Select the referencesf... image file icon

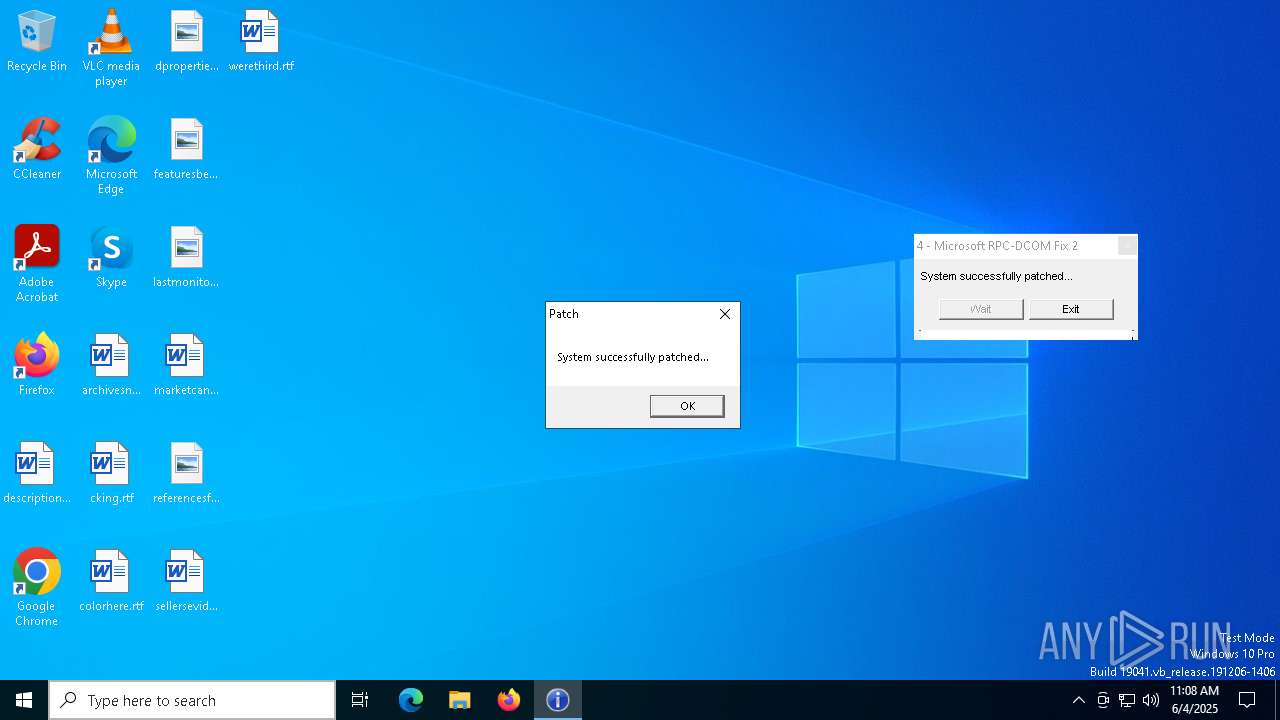pos(187,474)
